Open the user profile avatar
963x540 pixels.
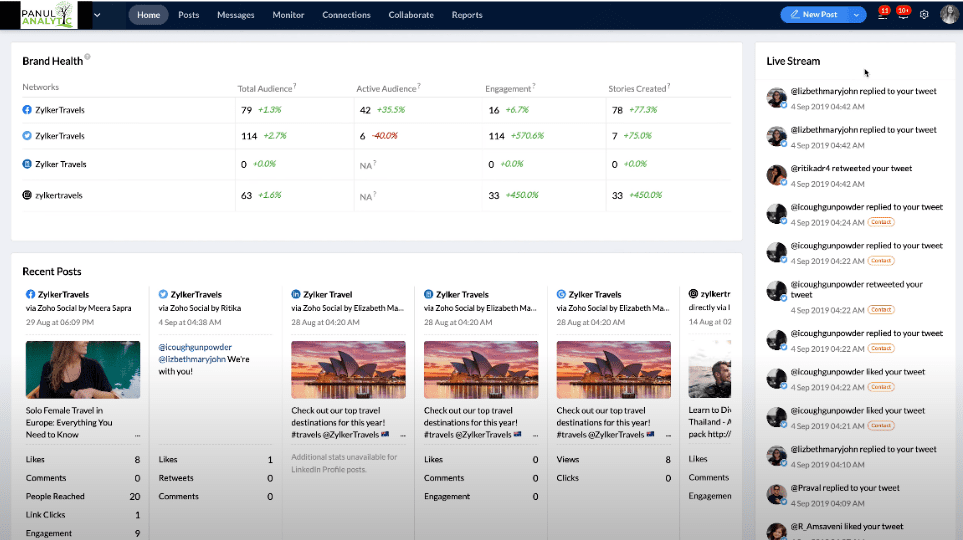coord(949,14)
